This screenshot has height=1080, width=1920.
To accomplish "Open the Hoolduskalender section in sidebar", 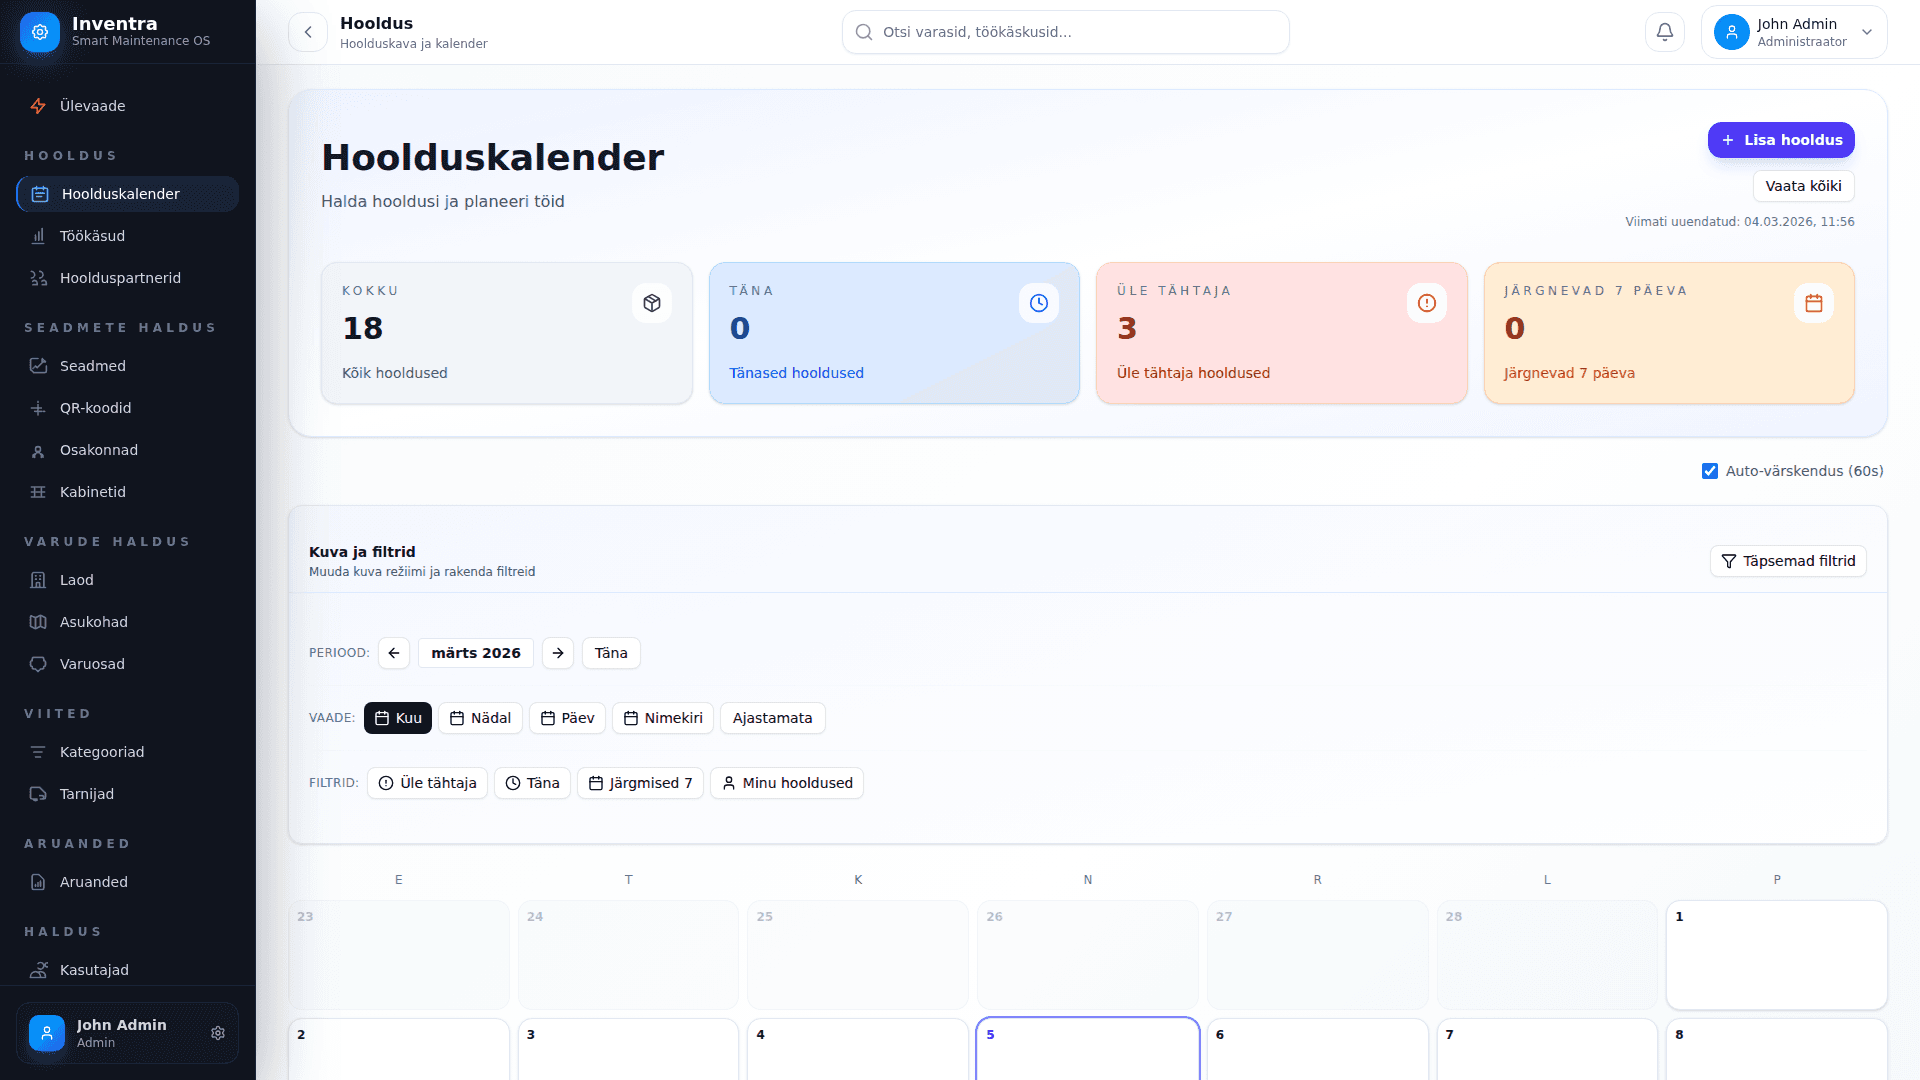I will tap(120, 194).
